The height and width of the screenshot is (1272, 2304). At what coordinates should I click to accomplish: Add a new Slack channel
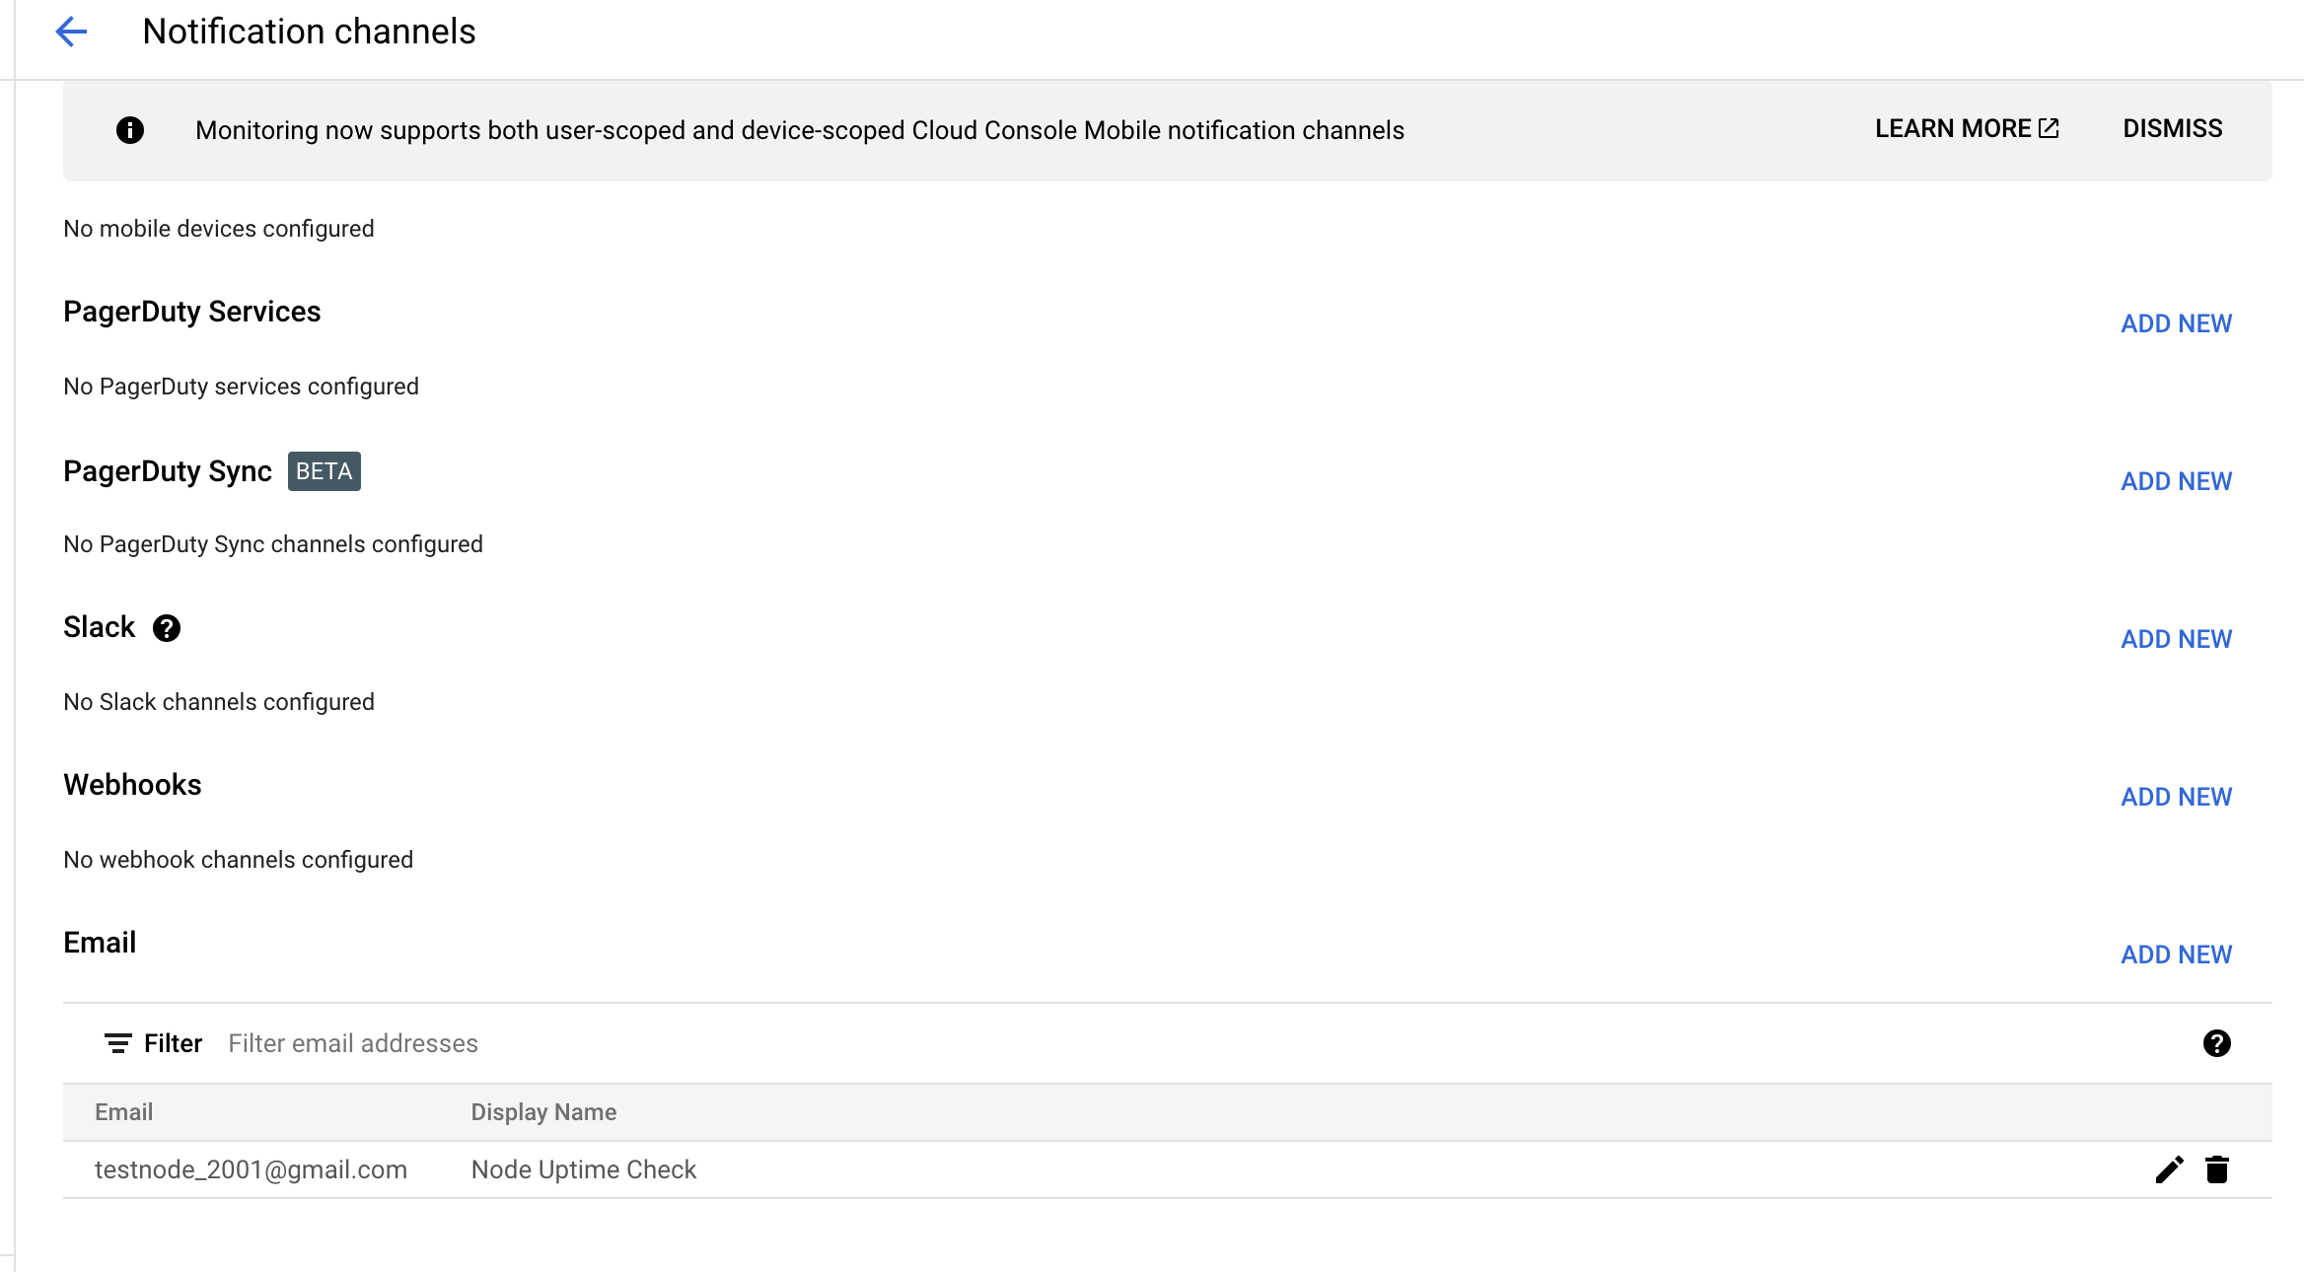pos(2176,639)
